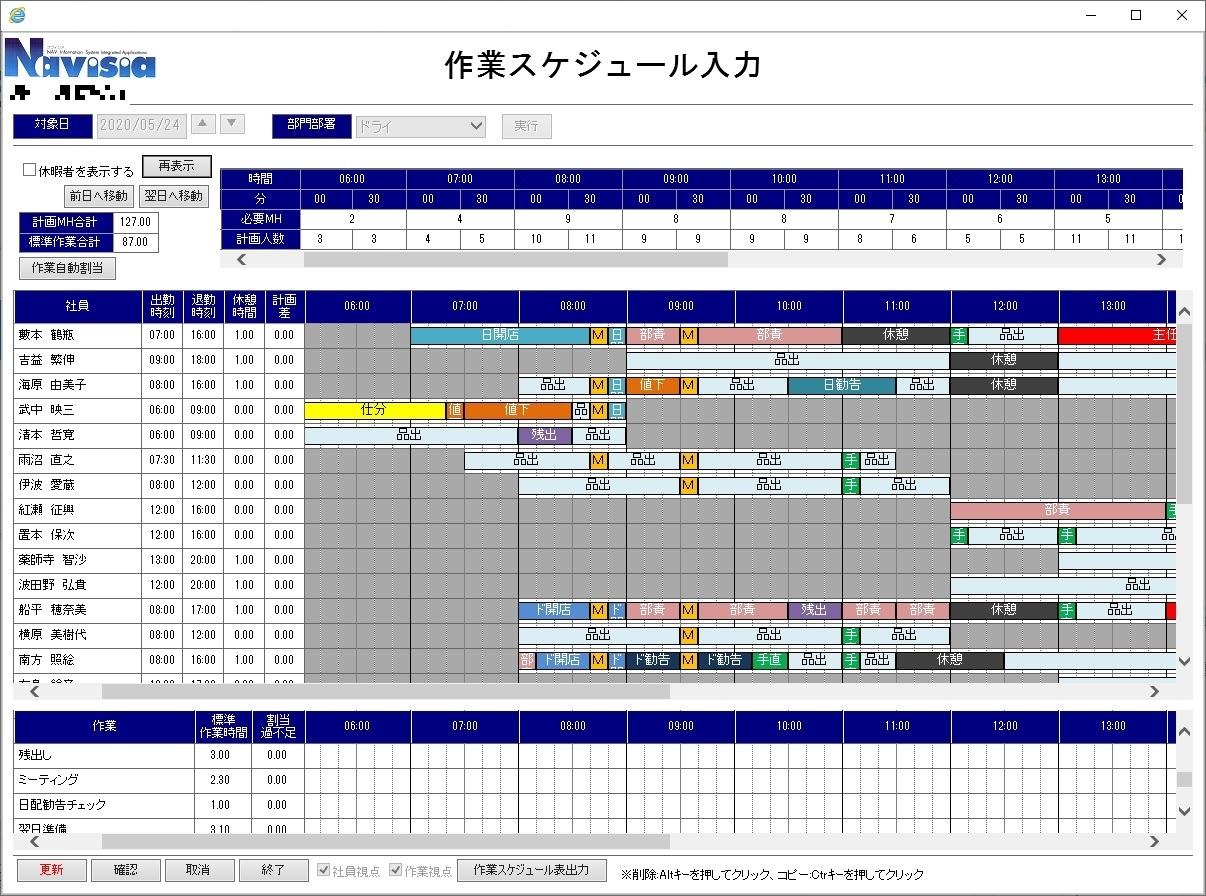Toggle the 休暇者を表示する checkbox

[30, 171]
